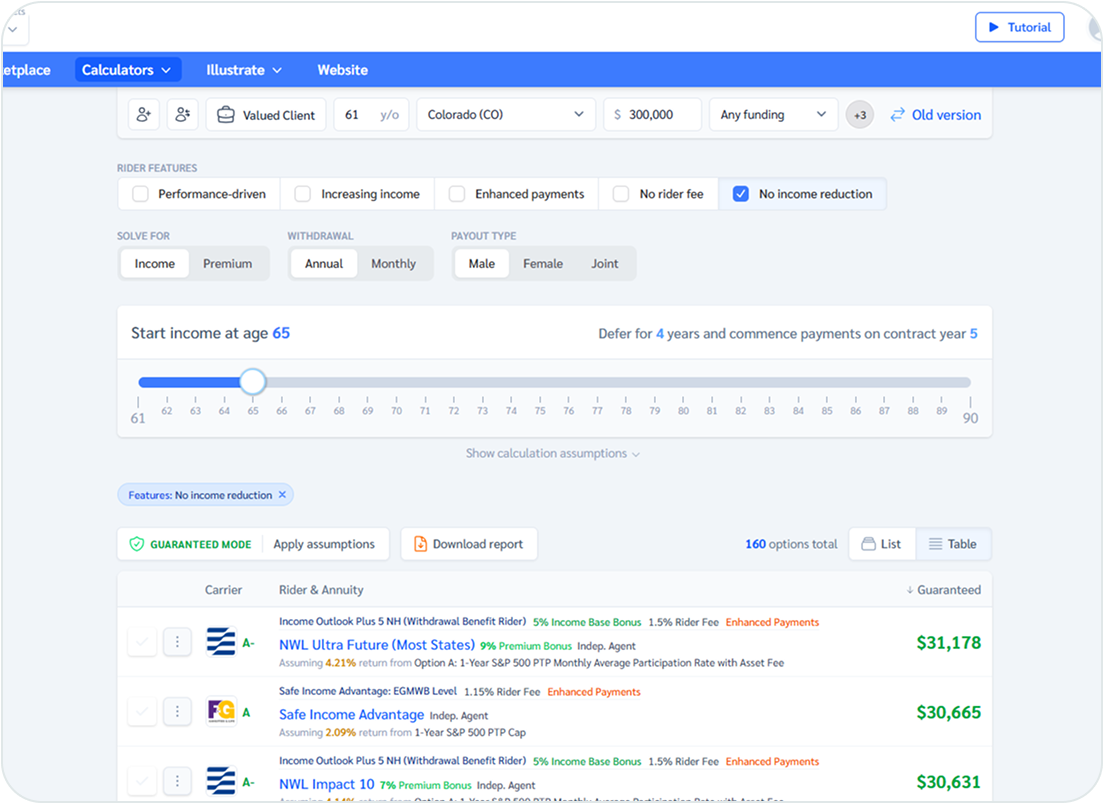The height and width of the screenshot is (803, 1103).
Task: Choose Female payout type
Action: tap(543, 264)
